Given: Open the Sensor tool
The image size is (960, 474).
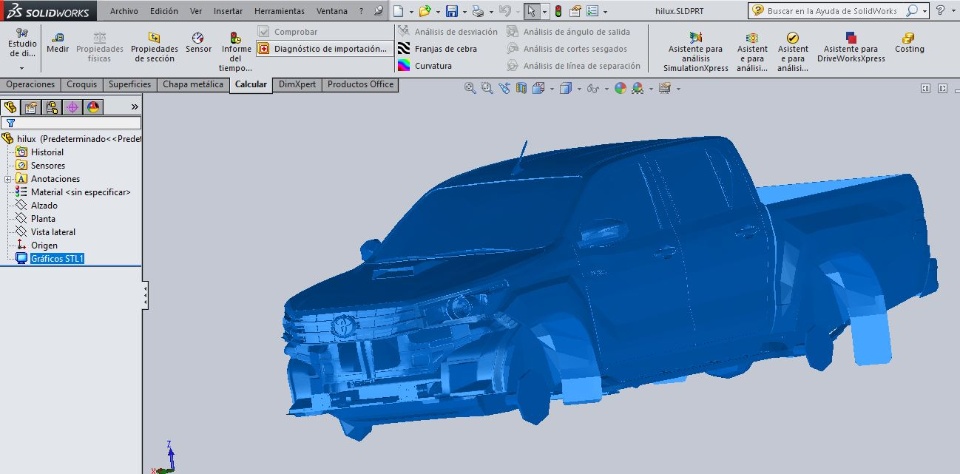Looking at the screenshot, I should [198, 43].
